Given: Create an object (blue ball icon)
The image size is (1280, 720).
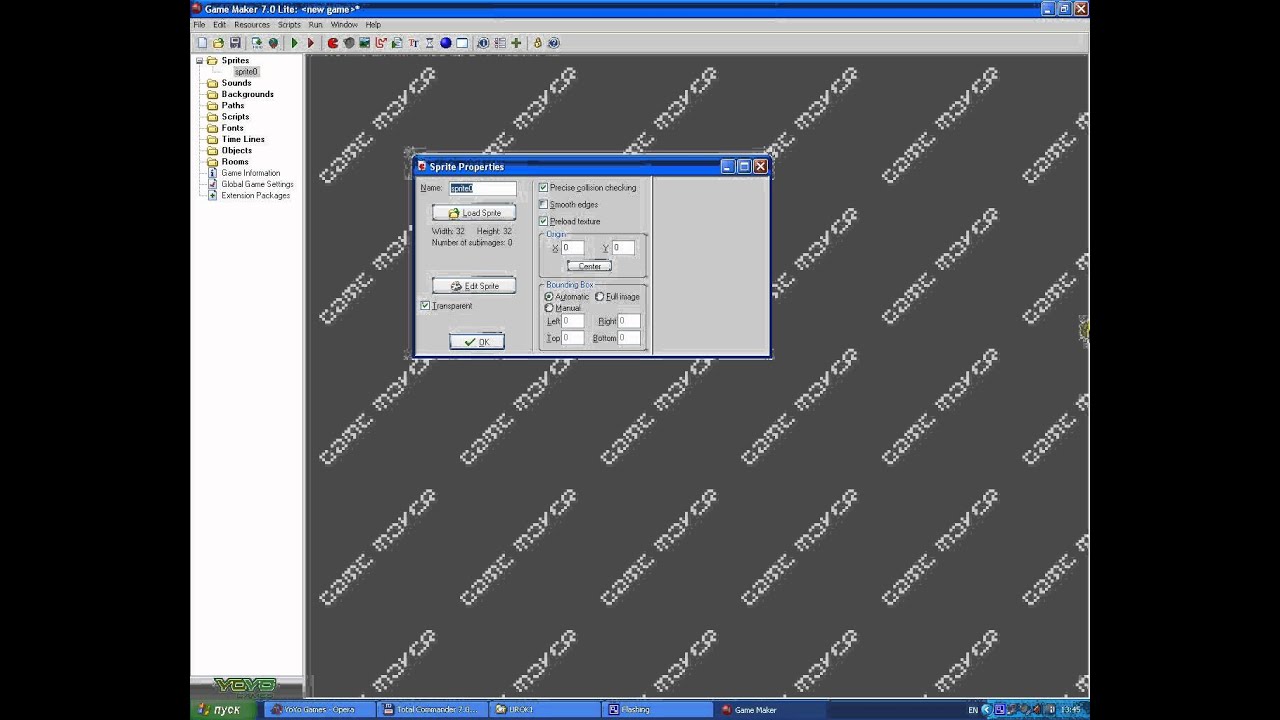Looking at the screenshot, I should coord(446,43).
